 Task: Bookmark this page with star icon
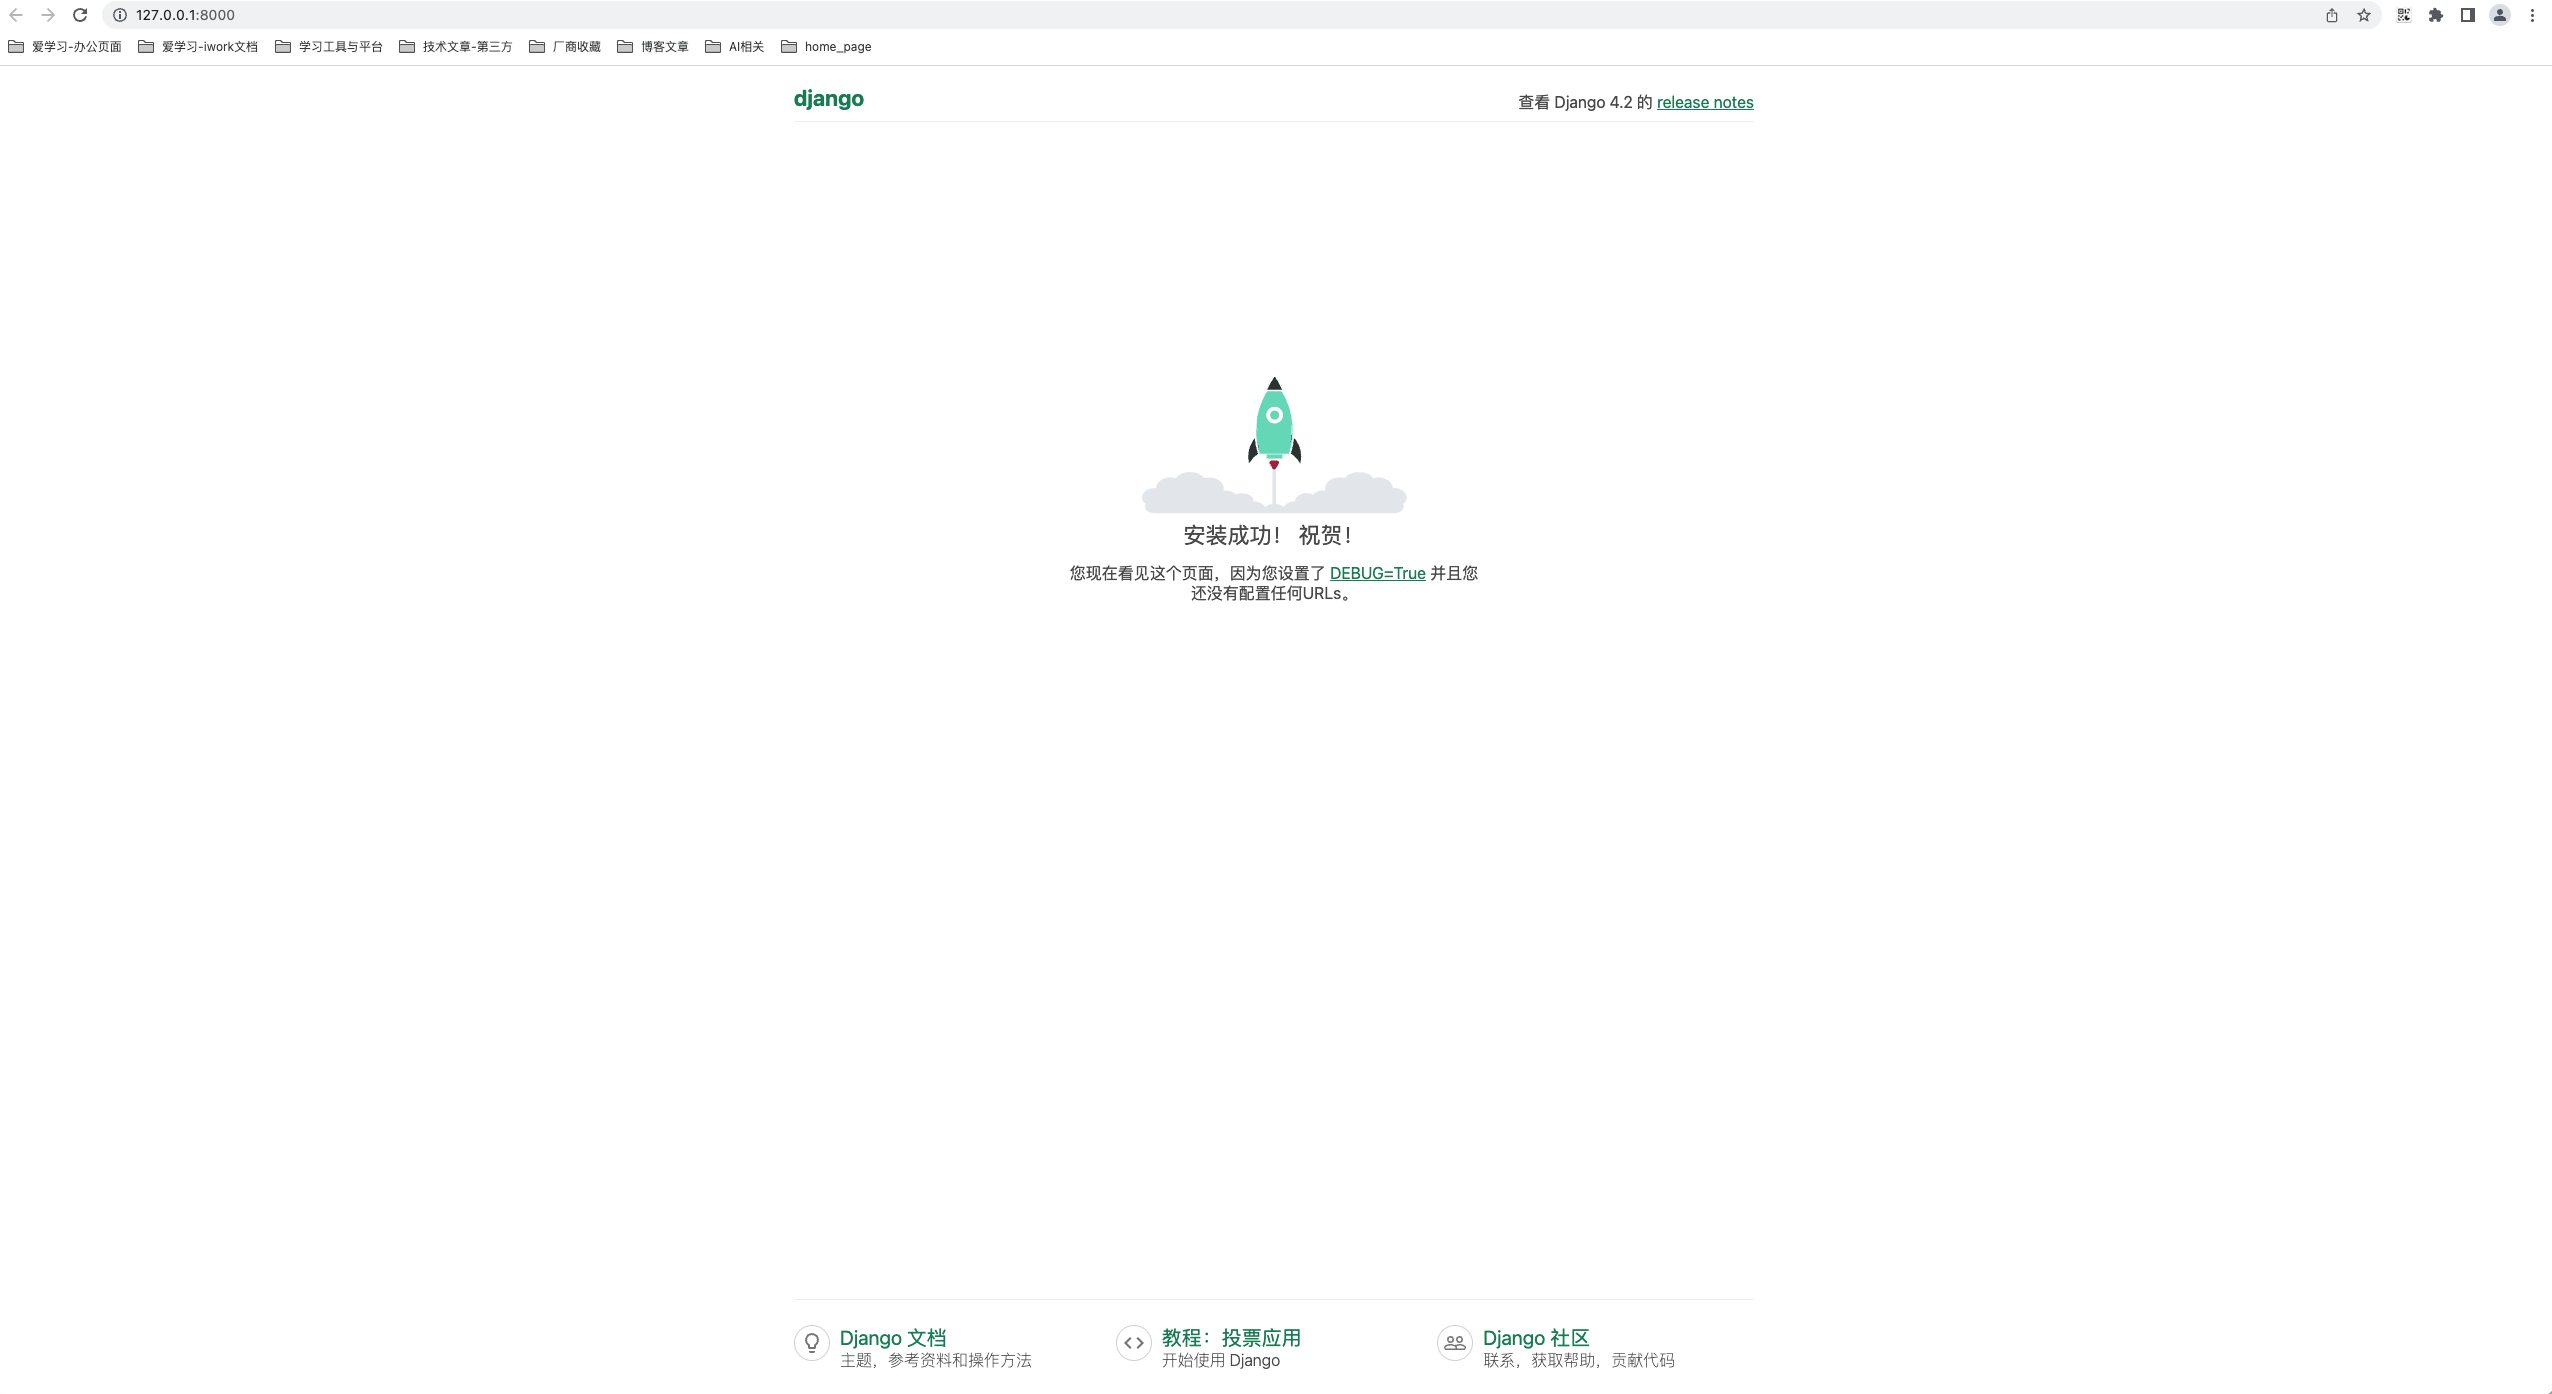2364,15
